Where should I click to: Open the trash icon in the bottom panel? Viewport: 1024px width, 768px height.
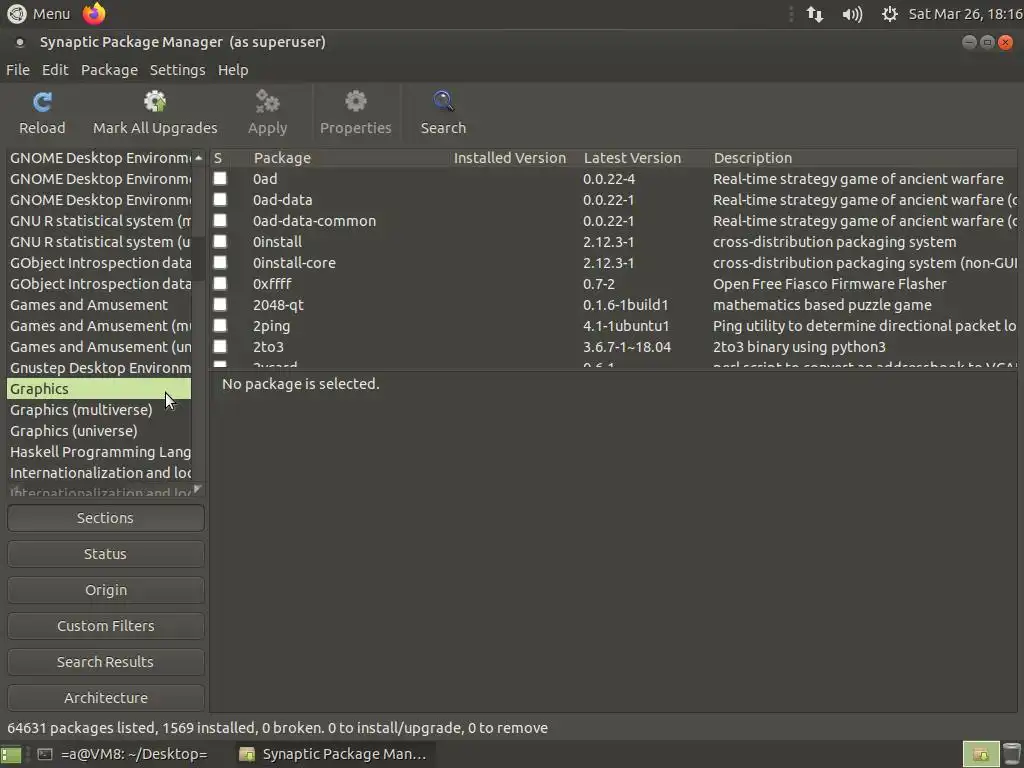tap(1012, 754)
